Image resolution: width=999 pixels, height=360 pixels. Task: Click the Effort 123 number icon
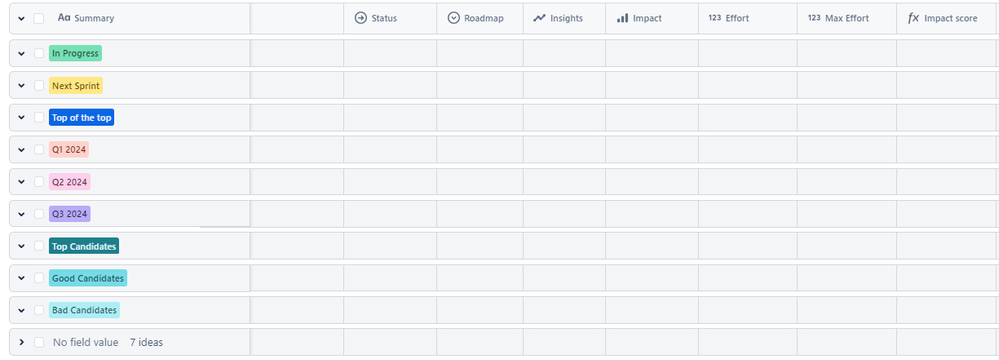click(715, 18)
